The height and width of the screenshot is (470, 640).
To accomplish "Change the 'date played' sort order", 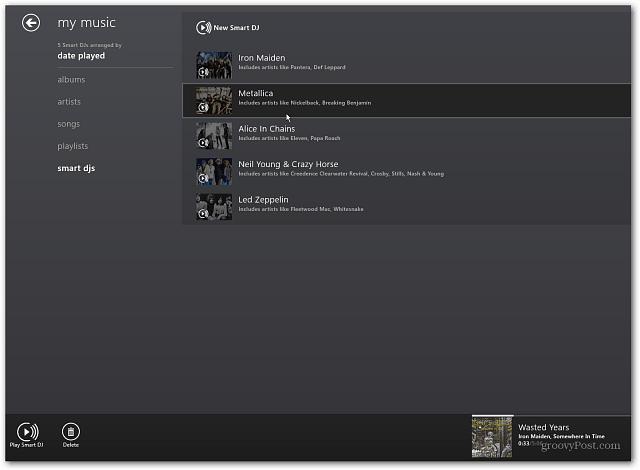I will [x=81, y=56].
